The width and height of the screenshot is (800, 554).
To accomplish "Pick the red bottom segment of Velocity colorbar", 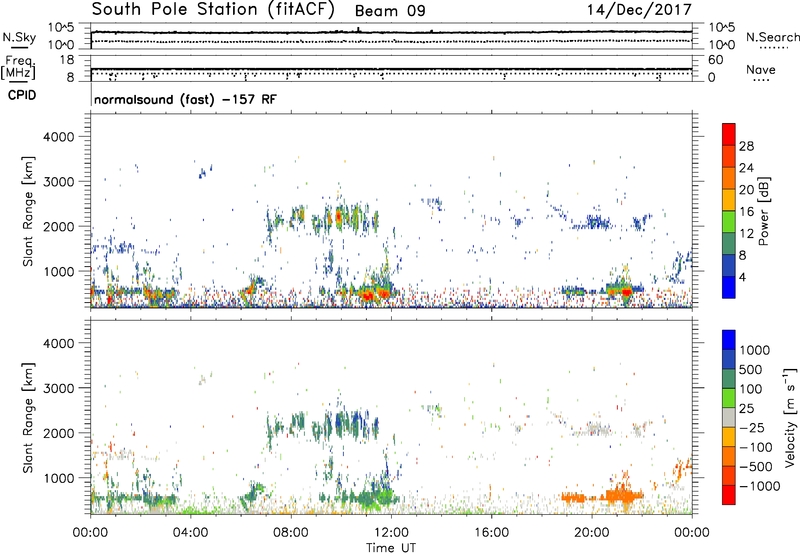I will click(729, 495).
